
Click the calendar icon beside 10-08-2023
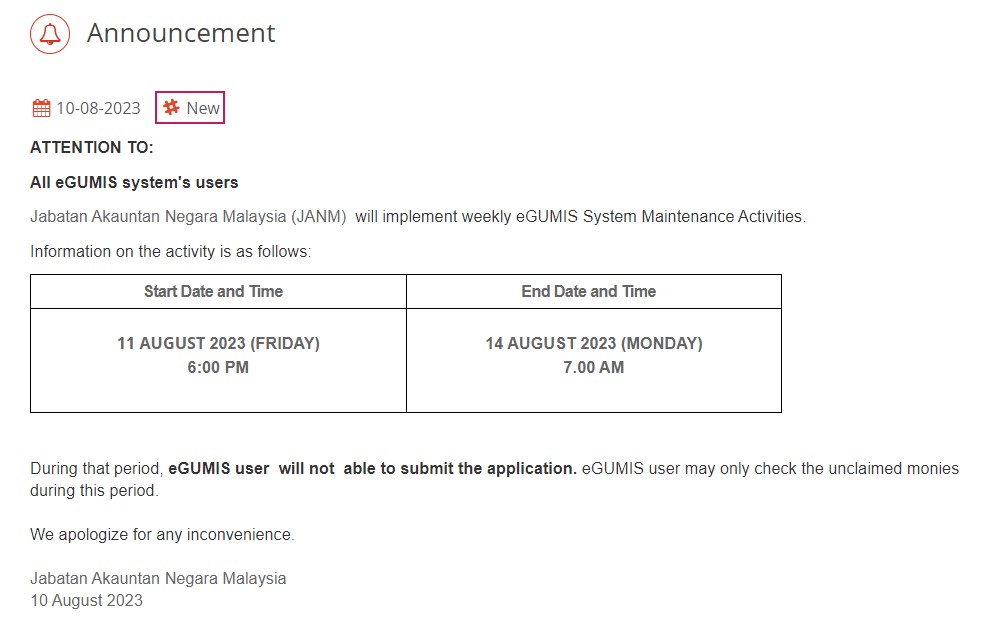tap(42, 108)
